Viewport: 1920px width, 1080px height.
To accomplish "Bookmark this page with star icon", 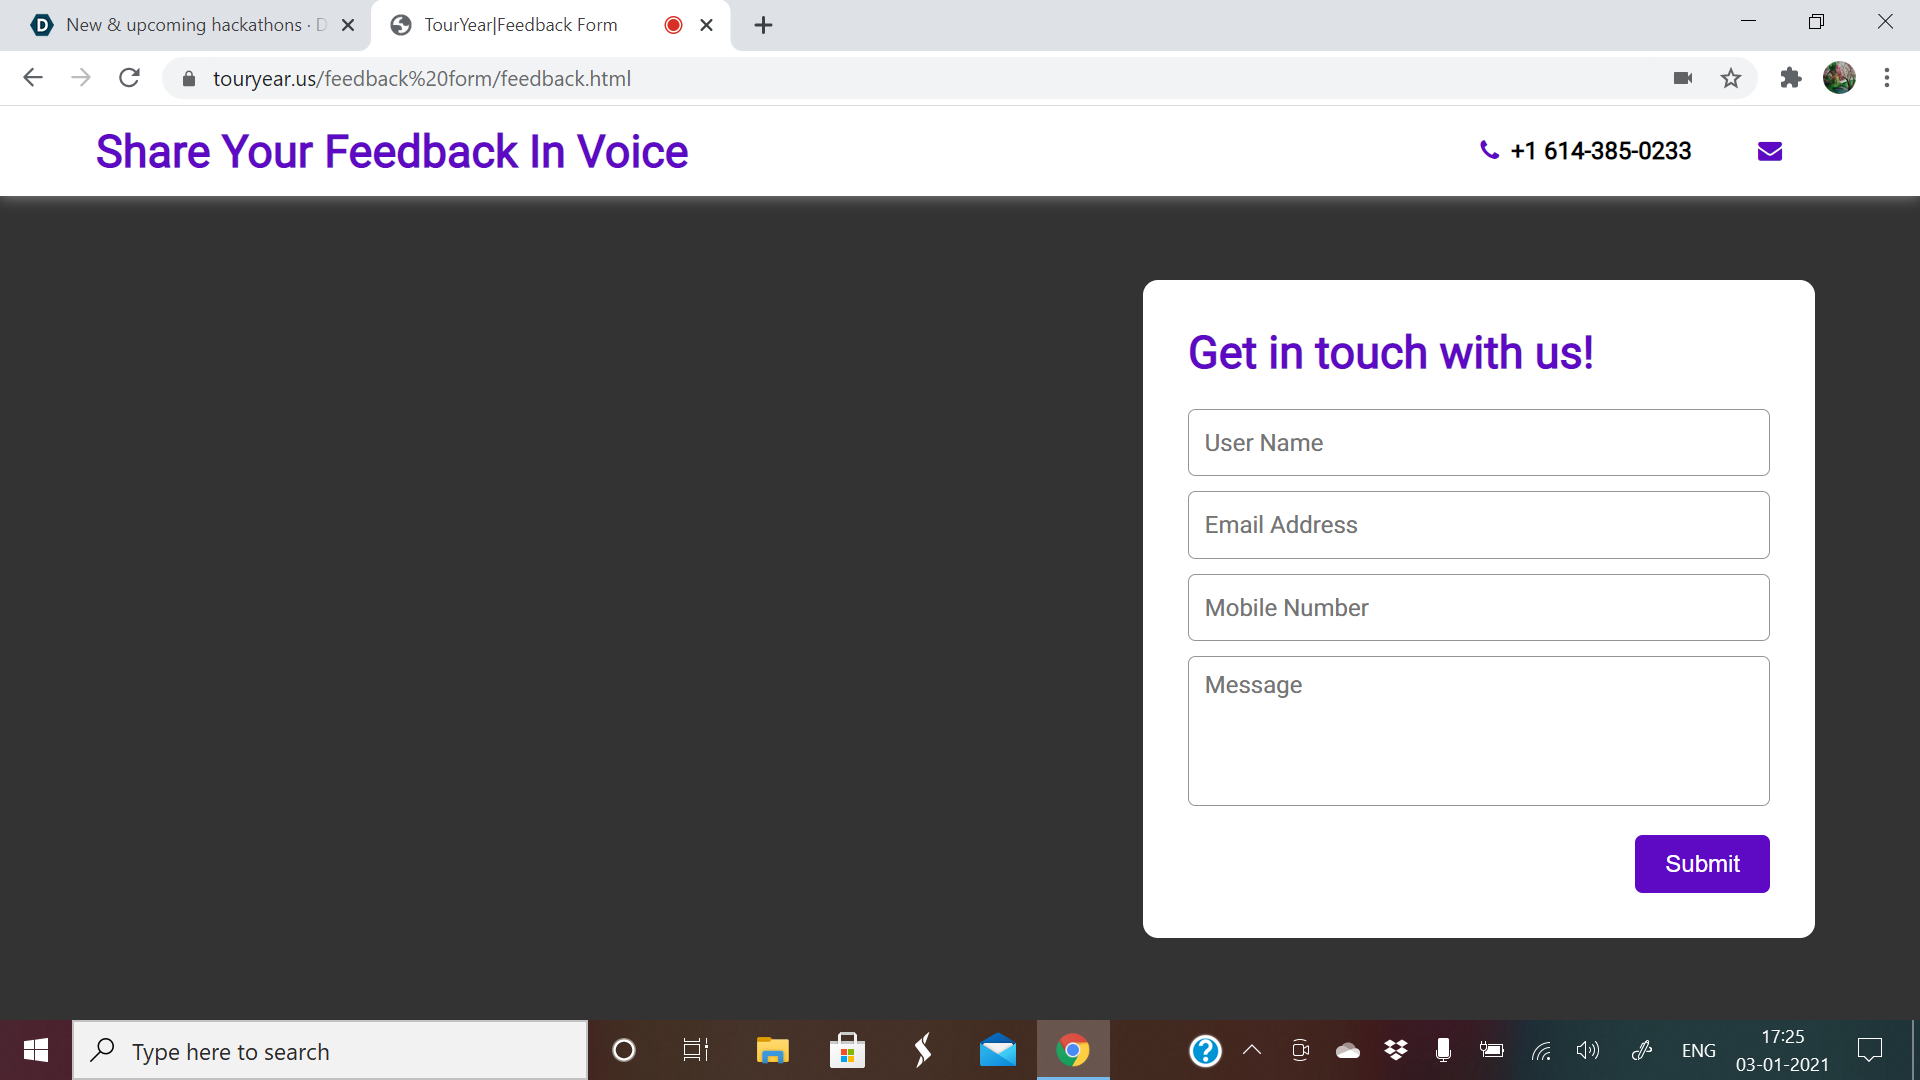I will [1731, 78].
